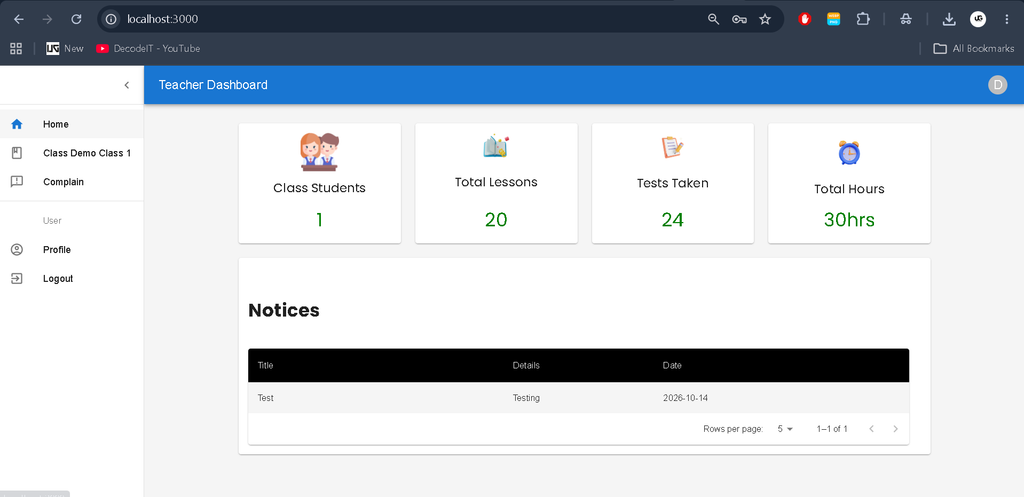The width and height of the screenshot is (1024, 497).
Task: Open the Chrome three-dot menu
Action: 1006,20
